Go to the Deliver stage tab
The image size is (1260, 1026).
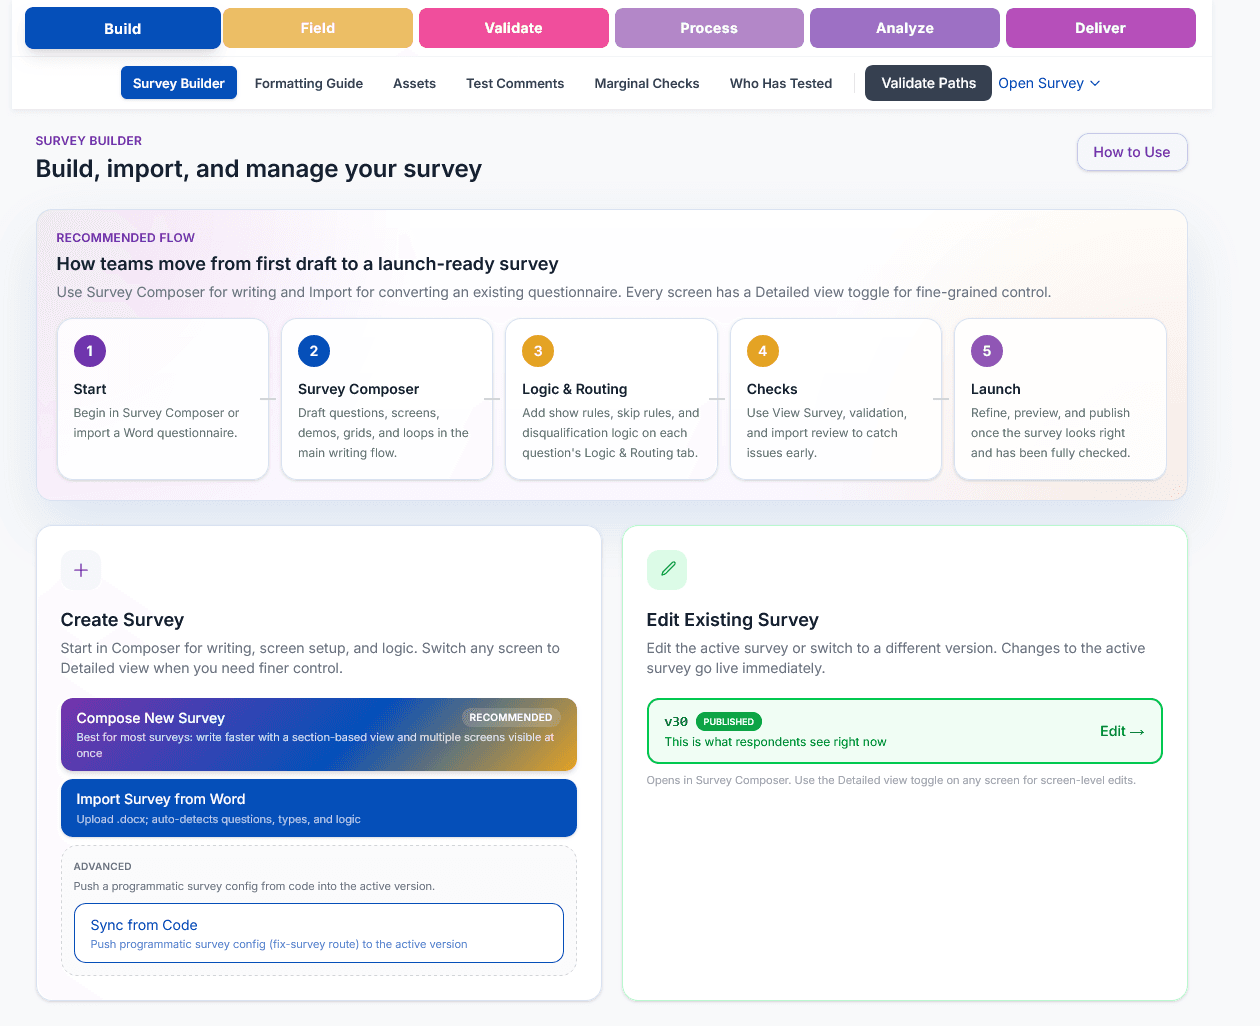click(x=1101, y=28)
